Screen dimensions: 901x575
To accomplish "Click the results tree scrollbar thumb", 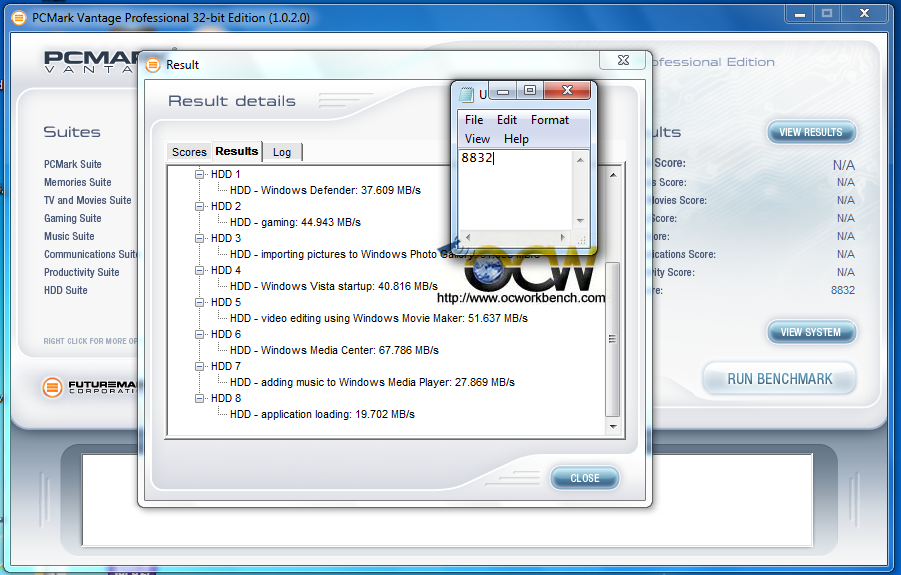I will point(613,339).
